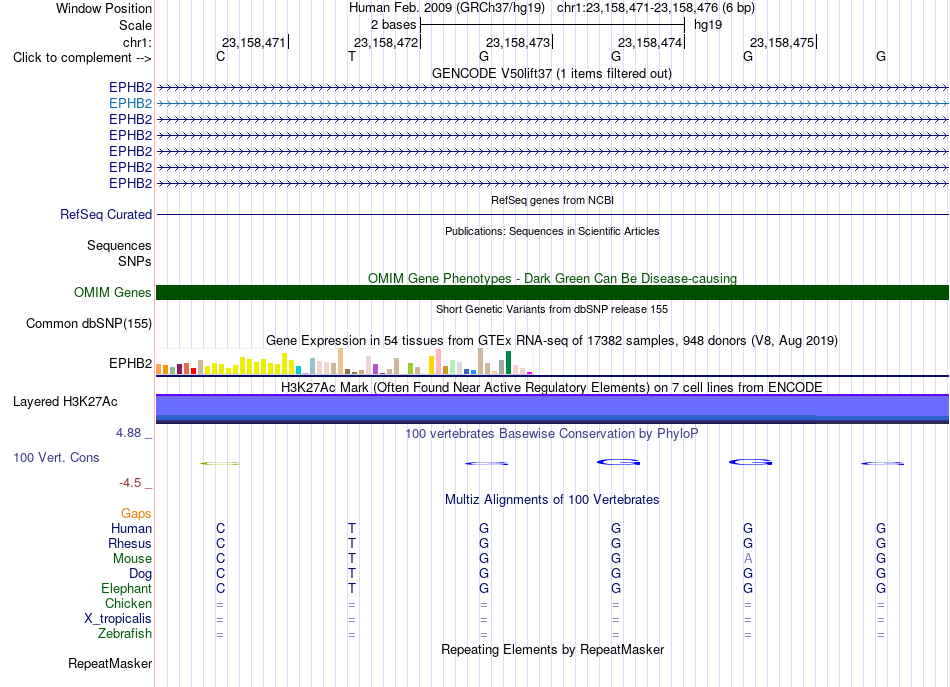Click the dark green OMIM gene bar
Image resolution: width=950 pixels, height=687 pixels.
(x=552, y=293)
